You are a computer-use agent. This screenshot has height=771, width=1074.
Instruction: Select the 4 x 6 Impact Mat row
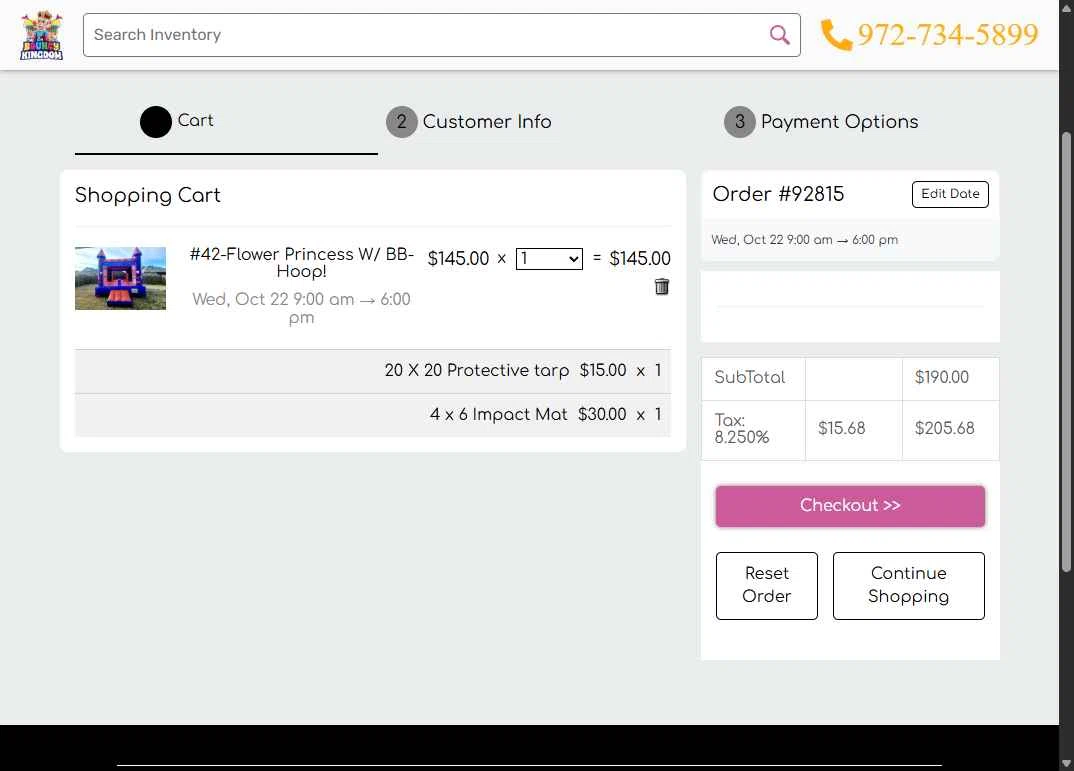(x=373, y=415)
